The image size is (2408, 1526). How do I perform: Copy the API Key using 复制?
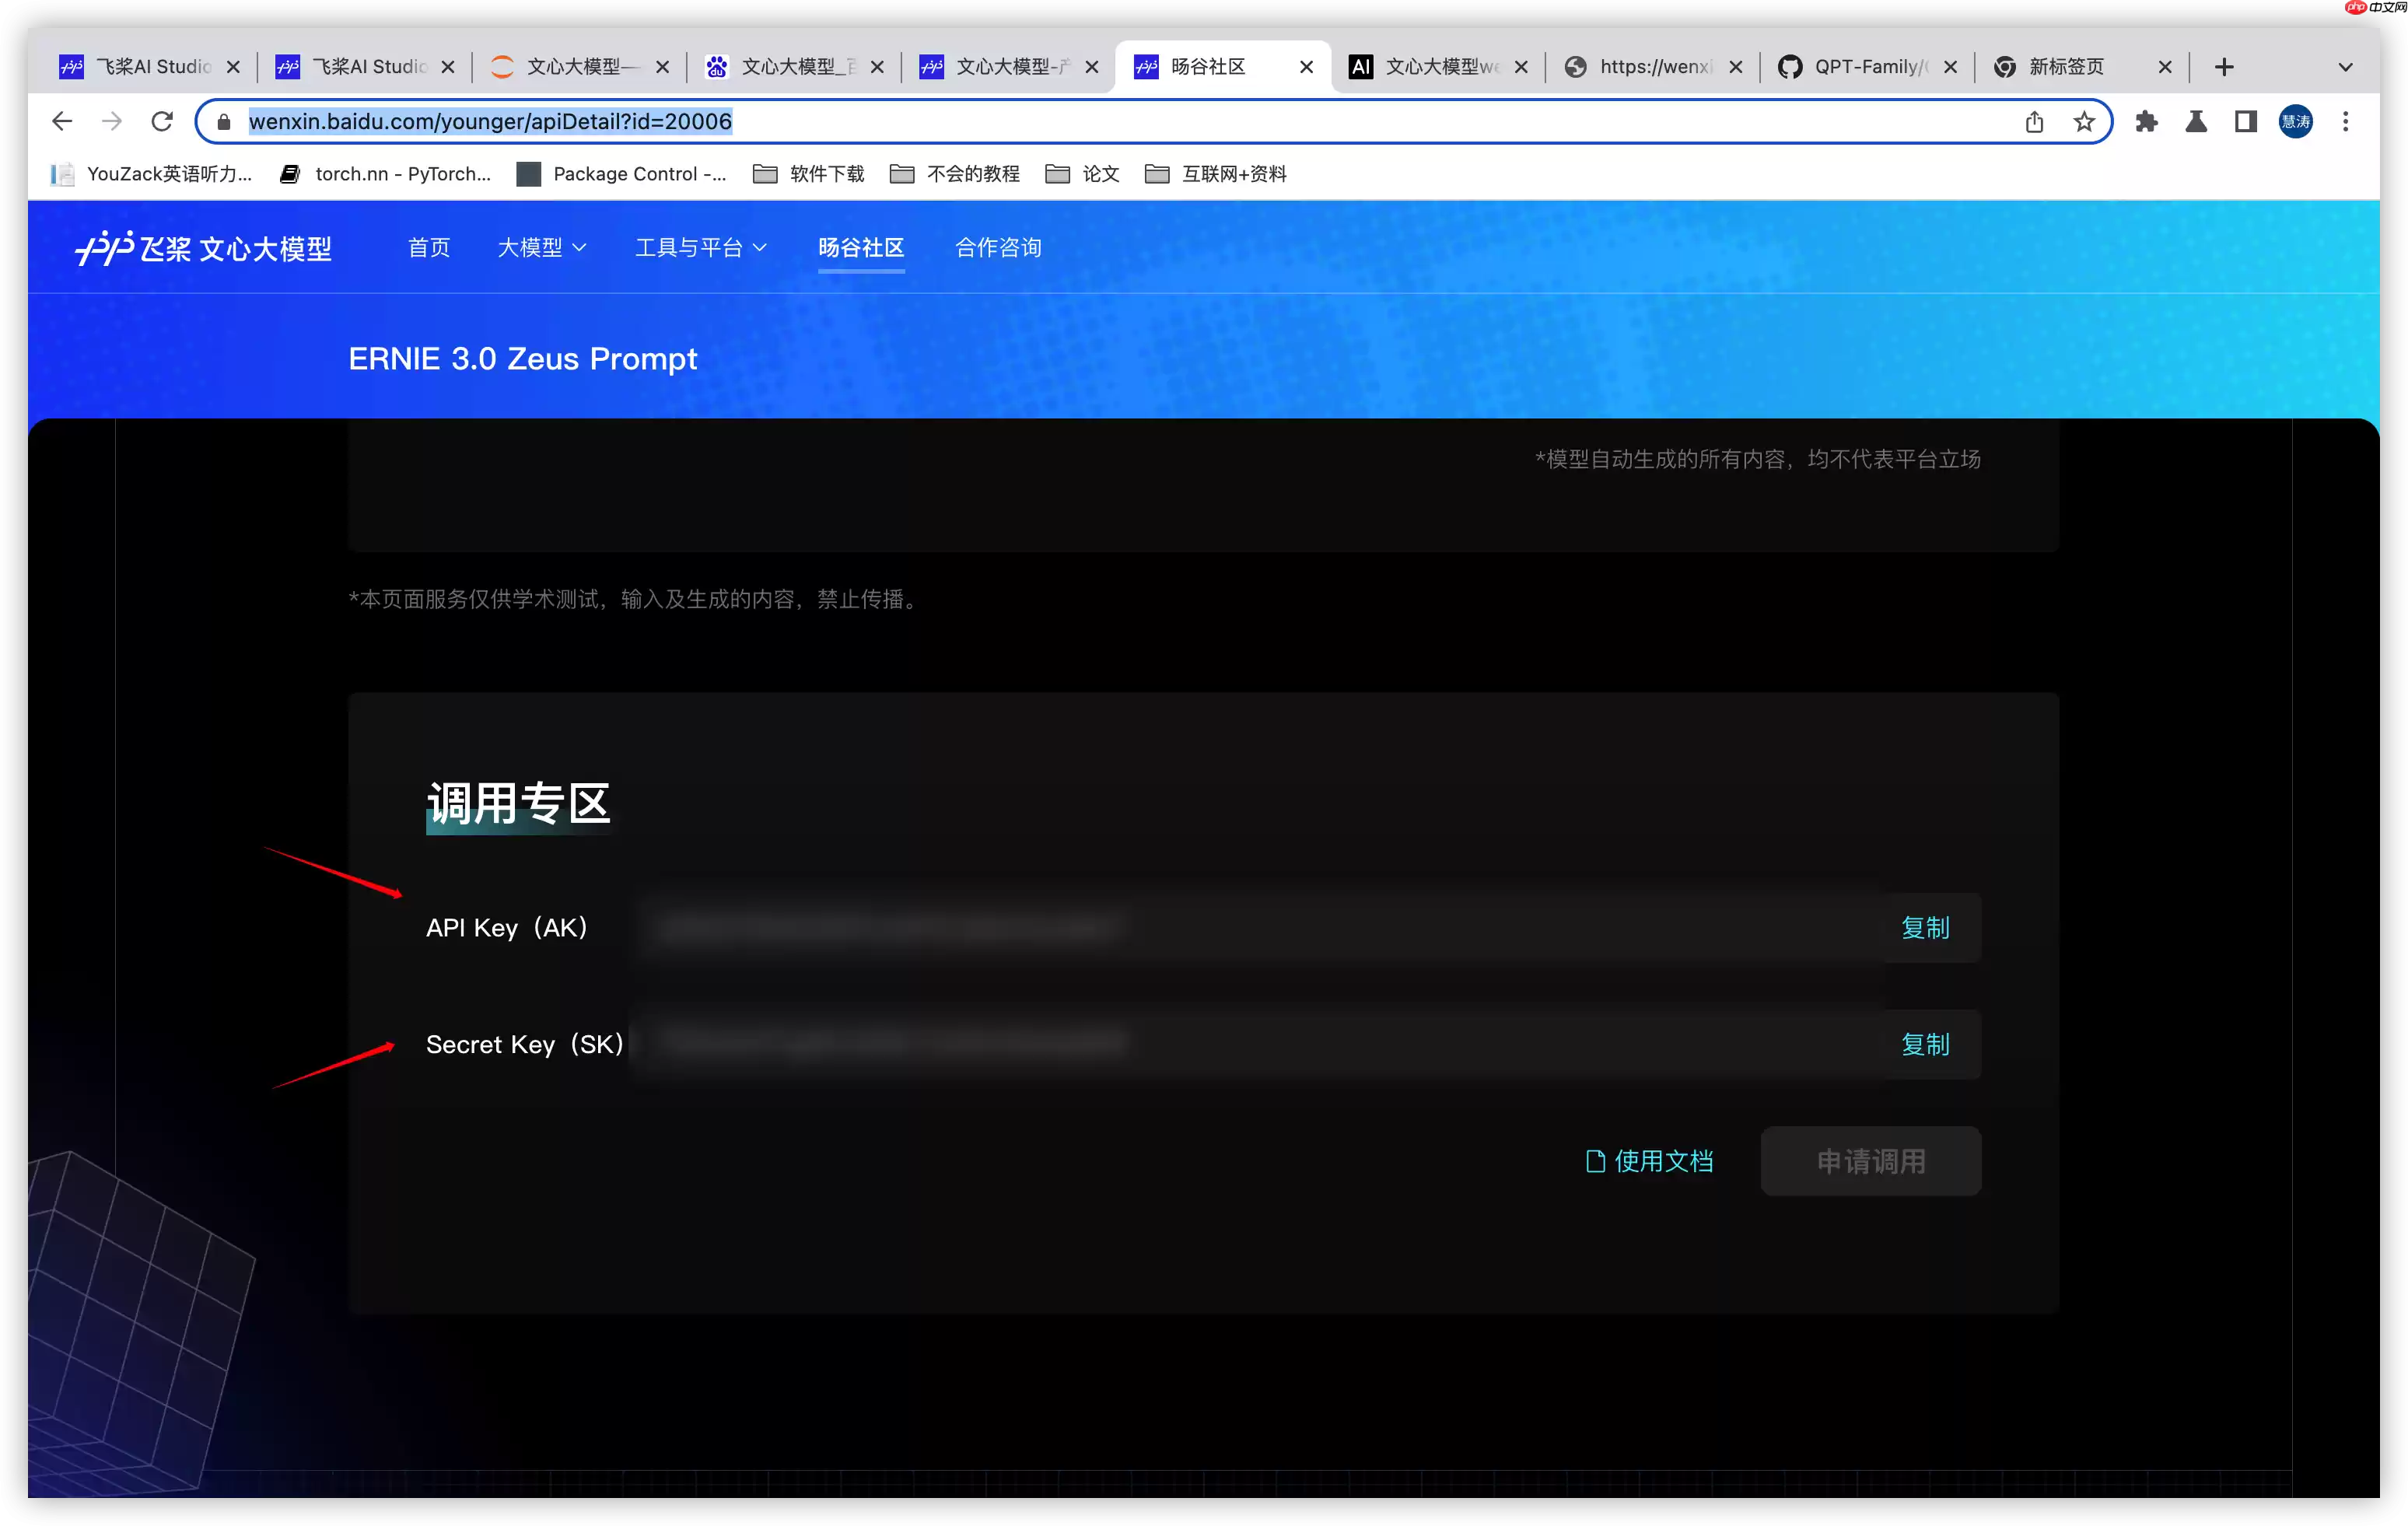coord(1925,928)
